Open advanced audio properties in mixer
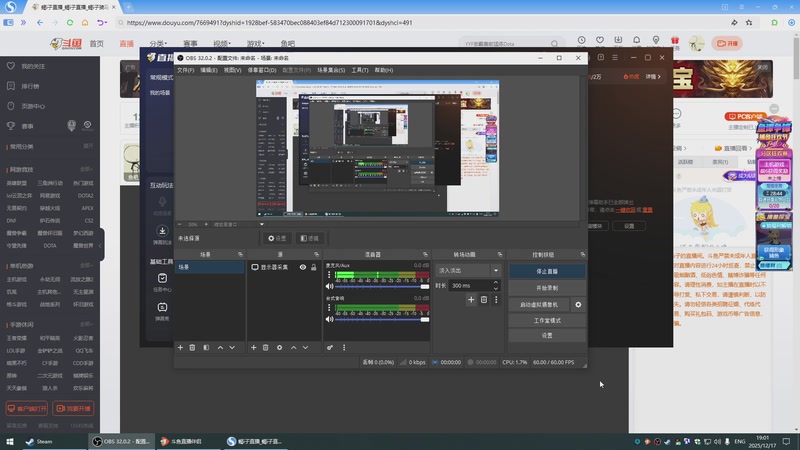 pyautogui.click(x=330, y=347)
